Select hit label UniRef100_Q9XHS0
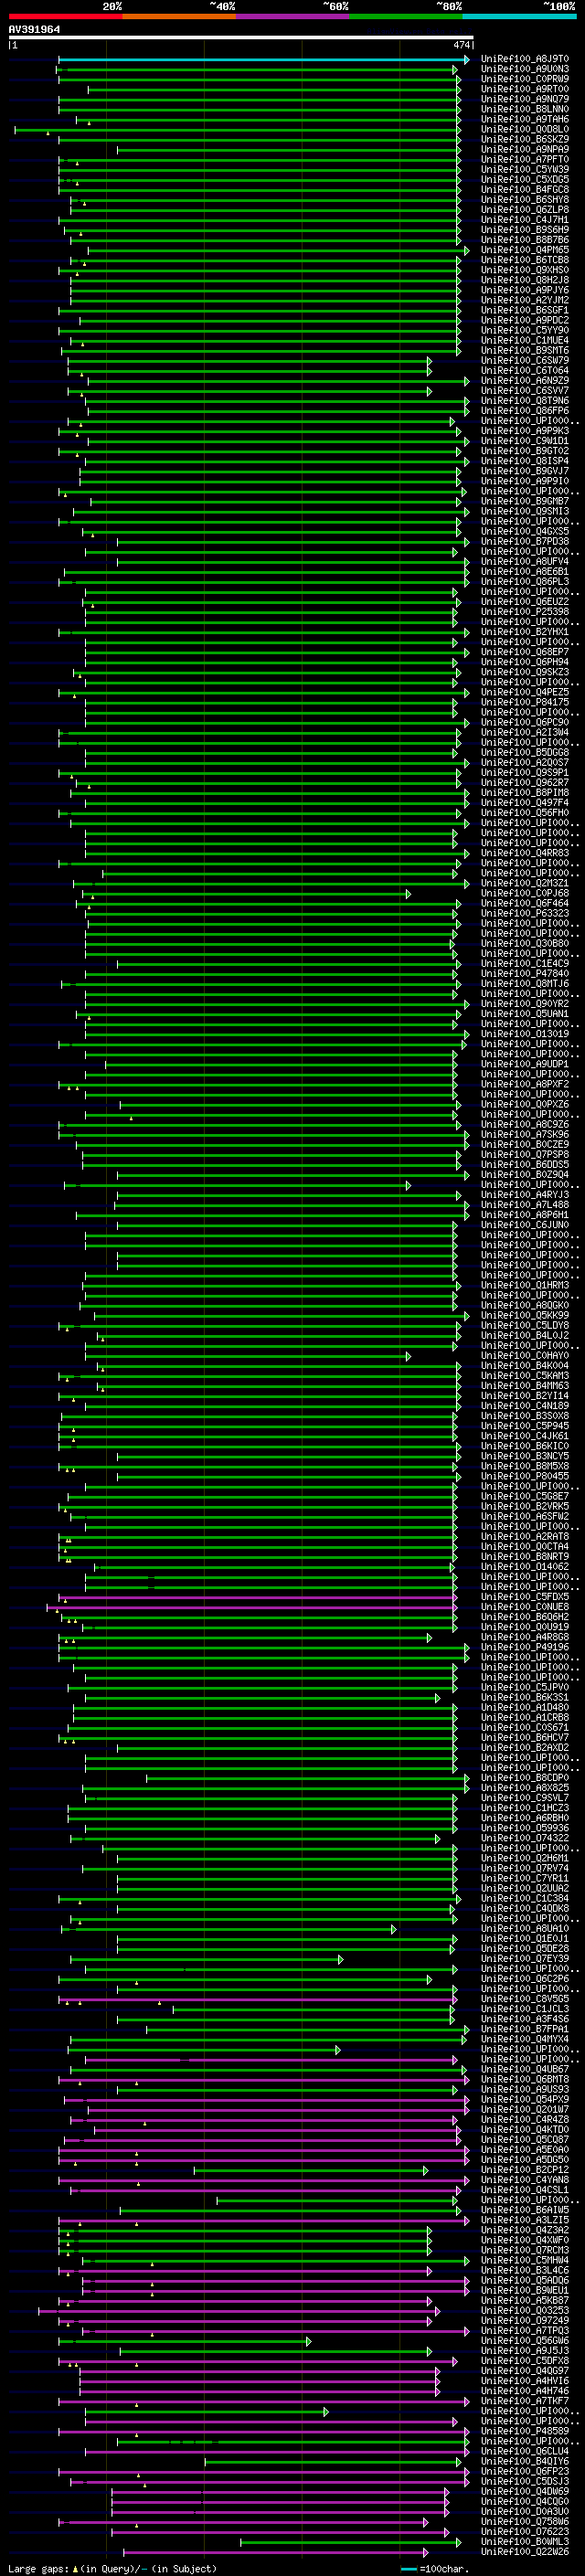585x2576 pixels. 525,270
